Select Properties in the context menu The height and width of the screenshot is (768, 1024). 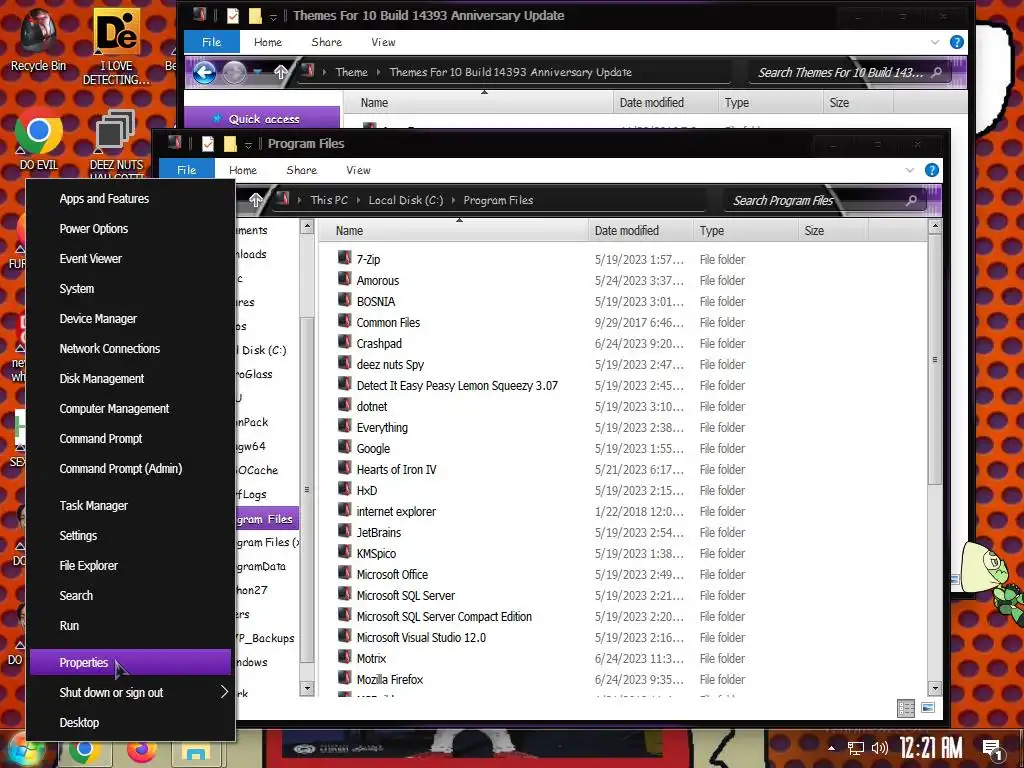[x=131, y=662]
